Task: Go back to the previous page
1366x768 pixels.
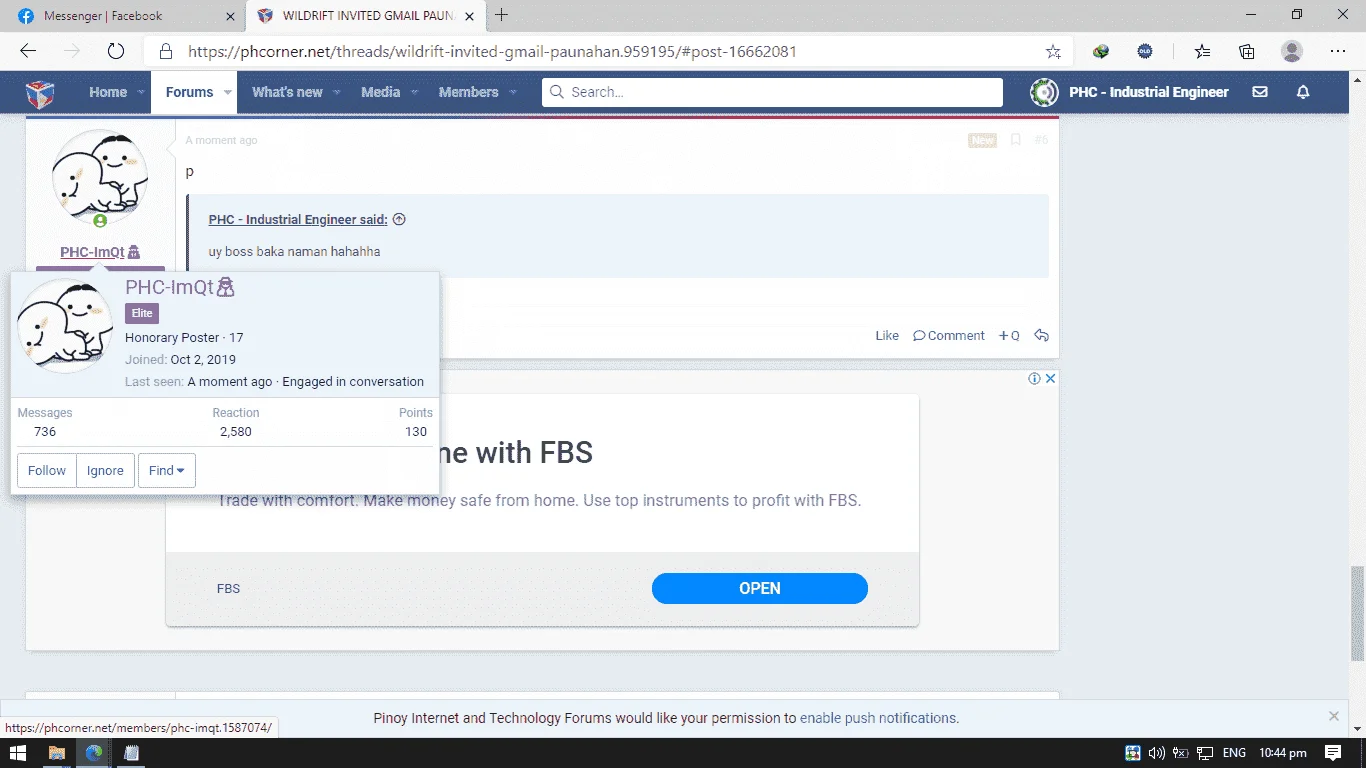Action: coord(28,51)
